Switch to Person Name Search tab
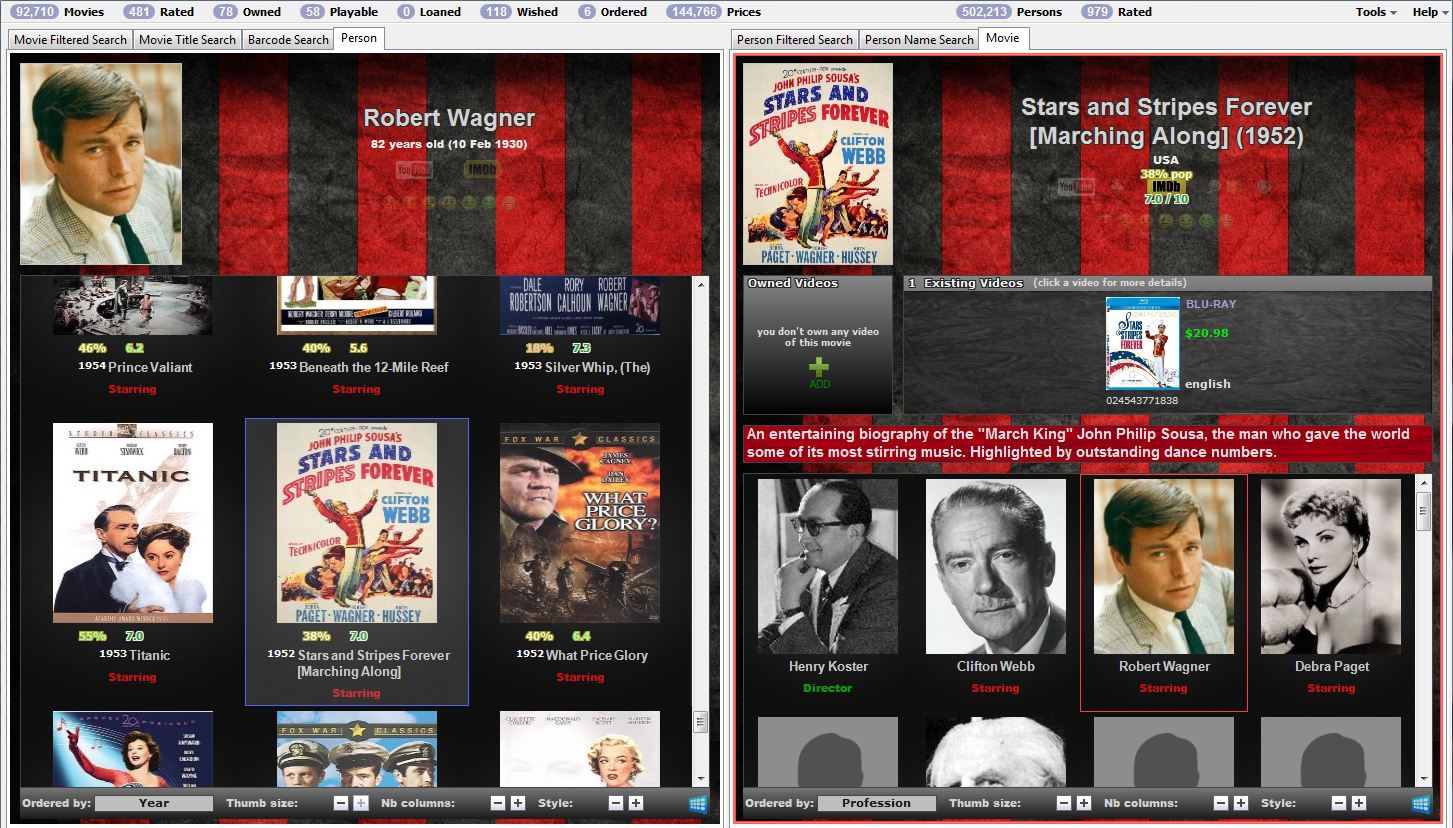Viewport: 1453px width, 828px height. click(x=919, y=40)
